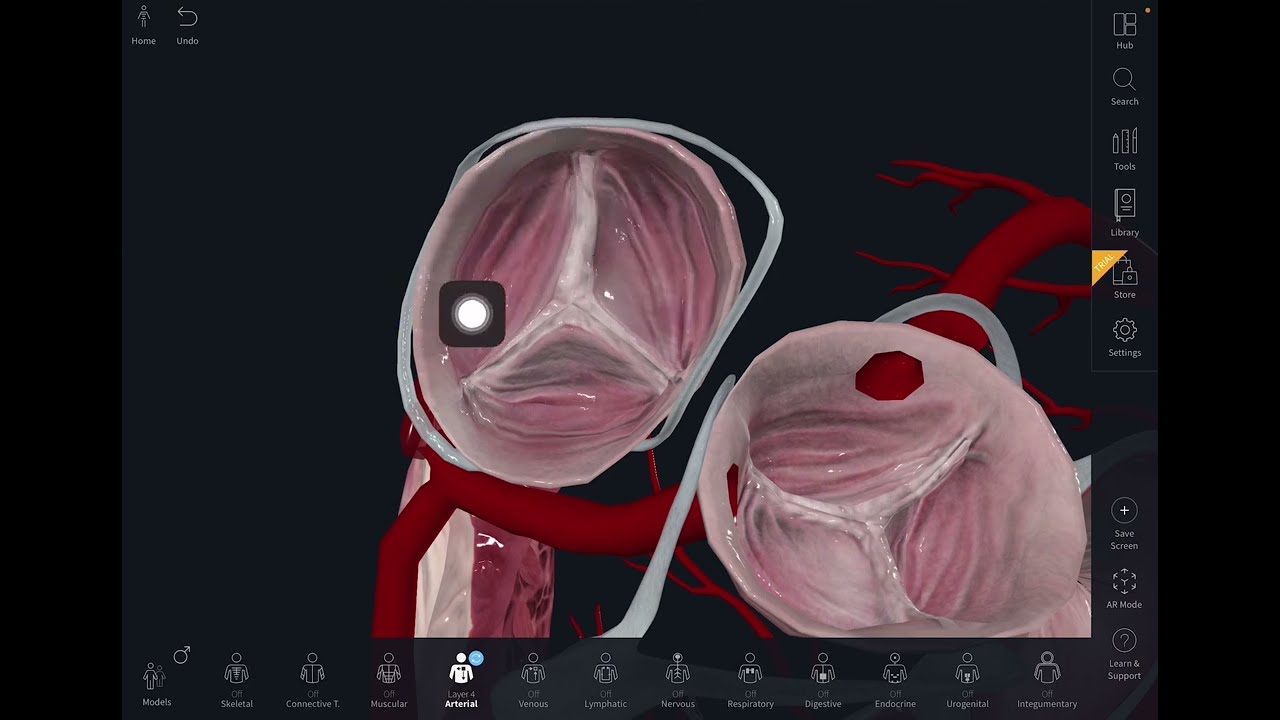Select the red hexagonal coronary opening
The image size is (1280, 720).
[889, 376]
